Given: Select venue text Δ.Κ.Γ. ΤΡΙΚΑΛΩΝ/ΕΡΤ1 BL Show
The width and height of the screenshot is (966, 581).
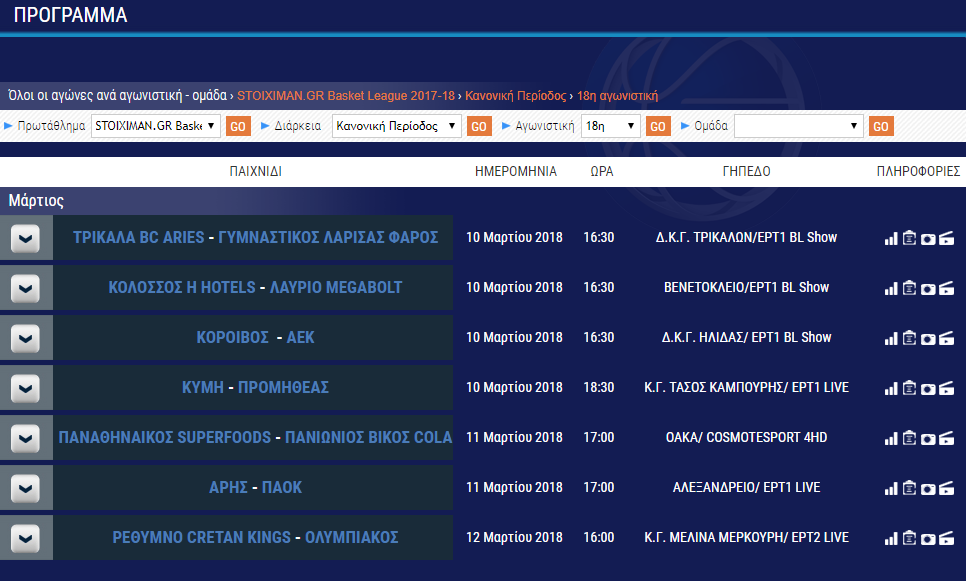Looking at the screenshot, I should (x=747, y=237).
